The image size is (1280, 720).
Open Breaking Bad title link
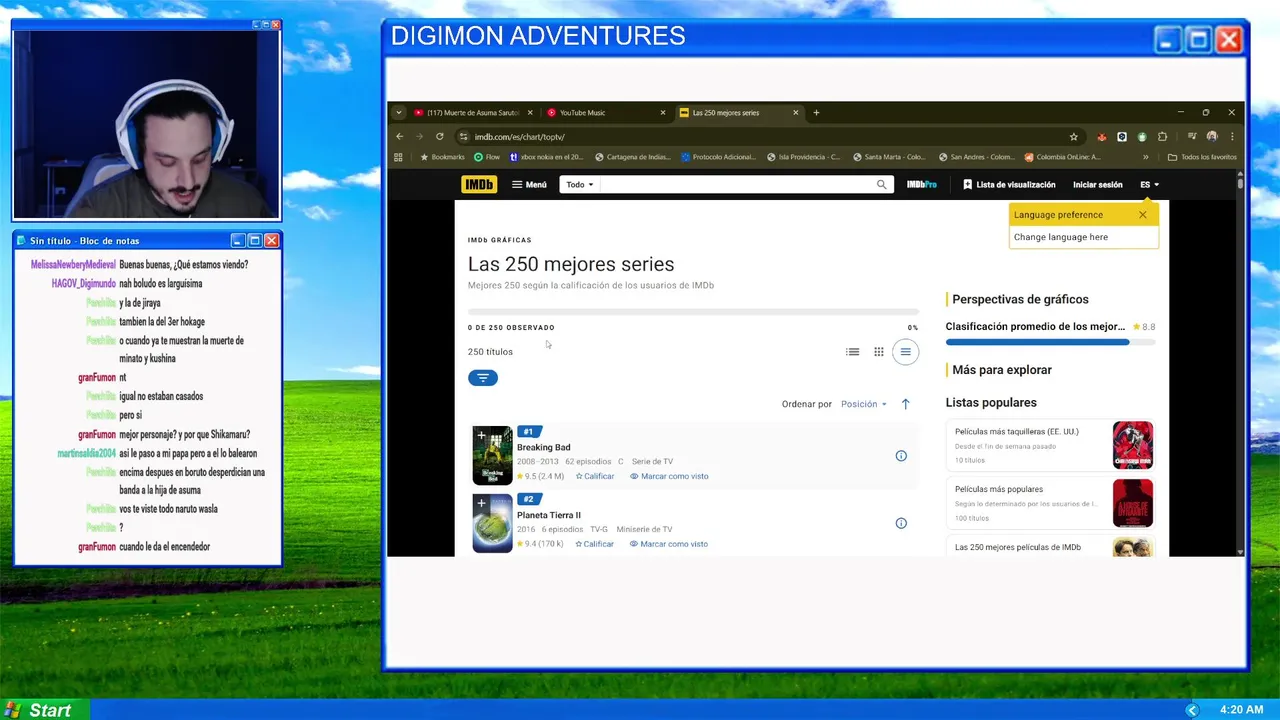coord(543,447)
